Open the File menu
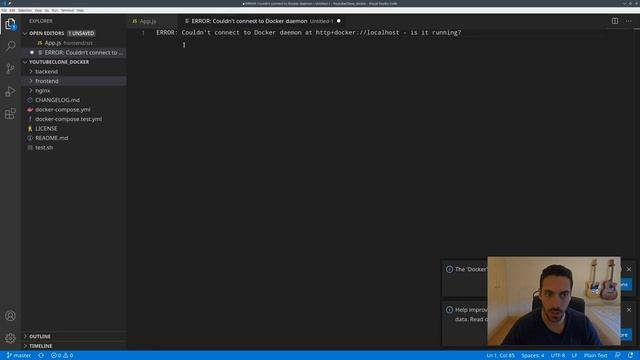 (x=4, y=10)
